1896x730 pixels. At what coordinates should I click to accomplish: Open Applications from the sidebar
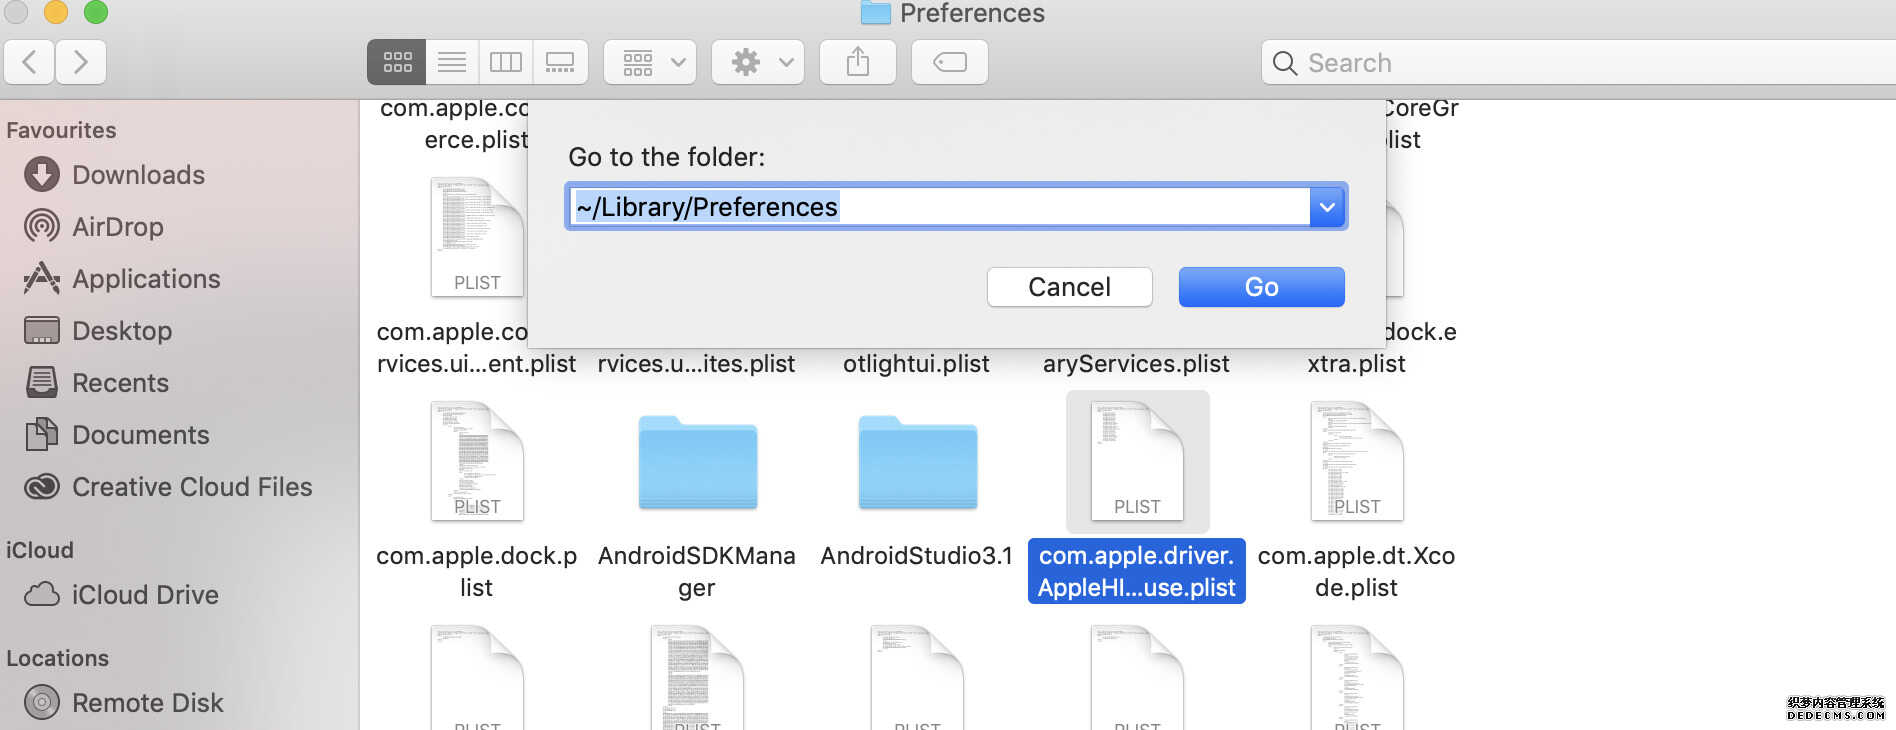[146, 279]
